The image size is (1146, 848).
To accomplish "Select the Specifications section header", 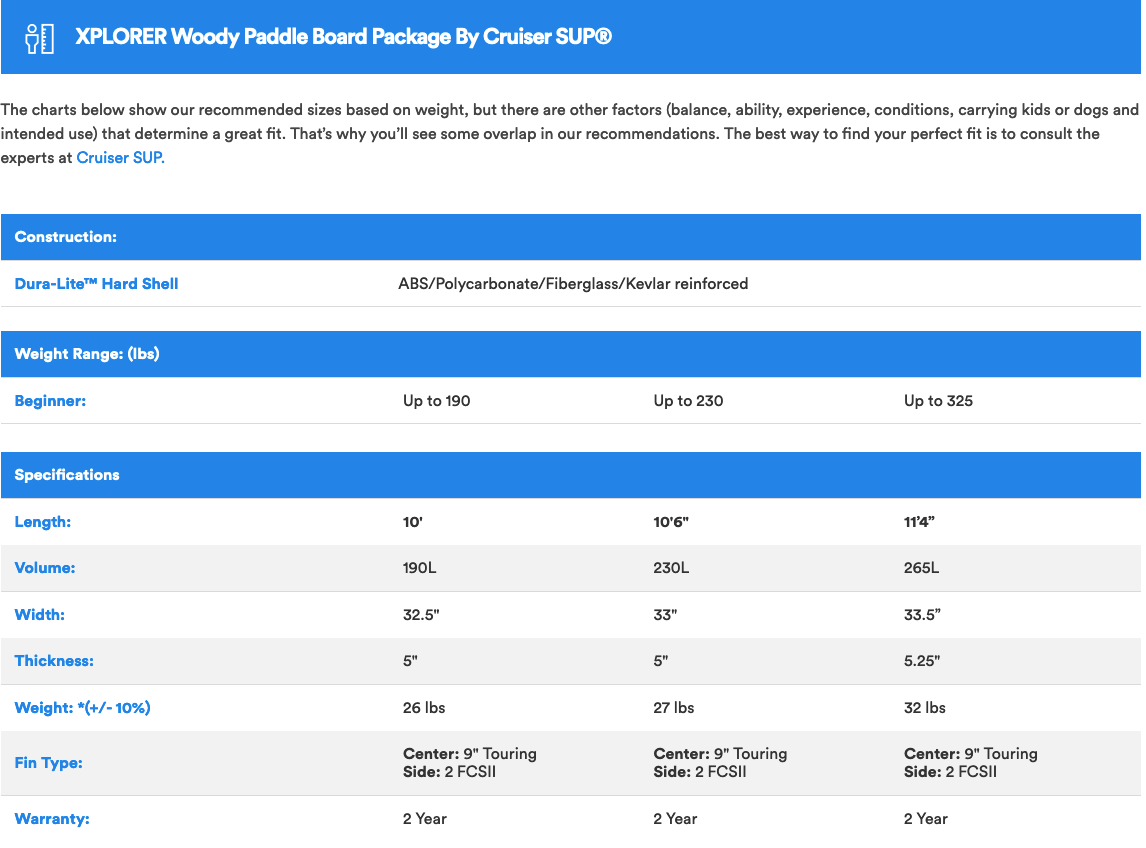I will pyautogui.click(x=67, y=475).
